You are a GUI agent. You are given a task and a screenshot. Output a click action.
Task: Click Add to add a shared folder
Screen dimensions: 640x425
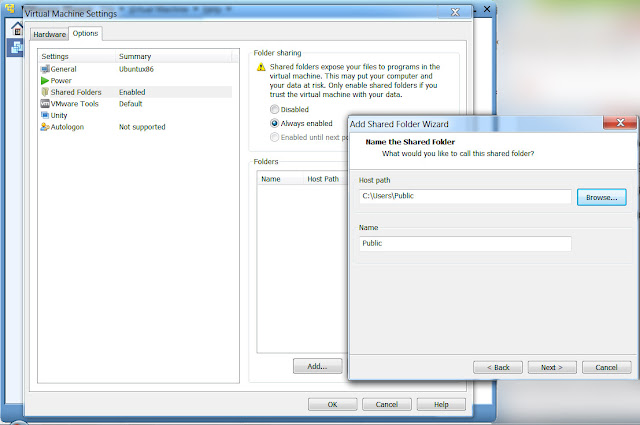pos(318,366)
